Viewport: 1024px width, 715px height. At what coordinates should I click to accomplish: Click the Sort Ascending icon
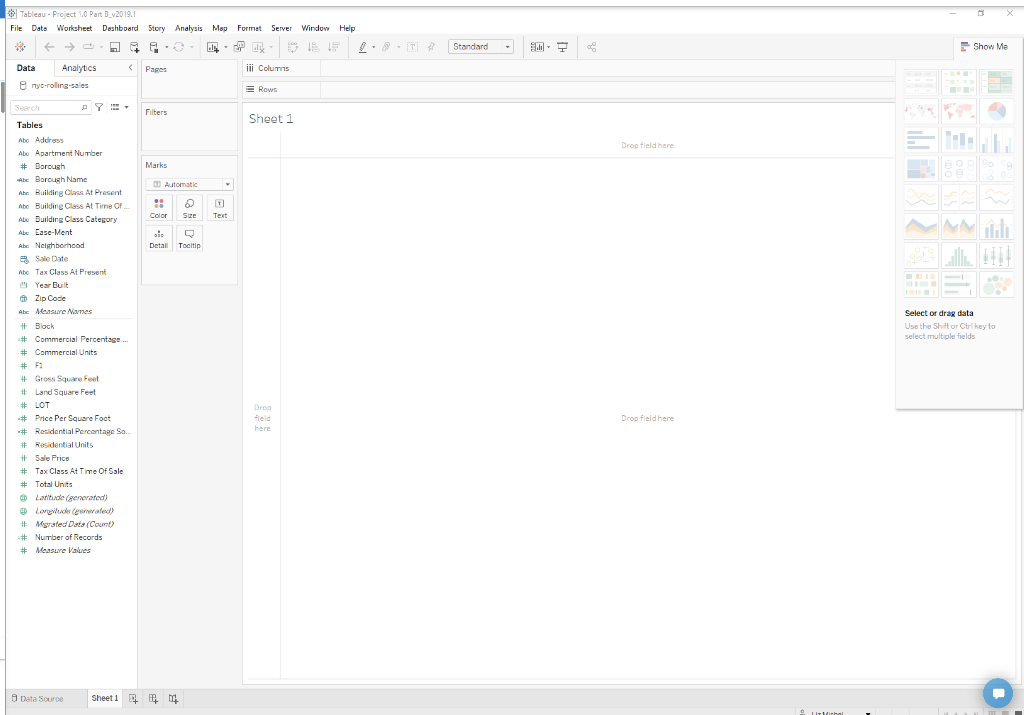tap(313, 47)
